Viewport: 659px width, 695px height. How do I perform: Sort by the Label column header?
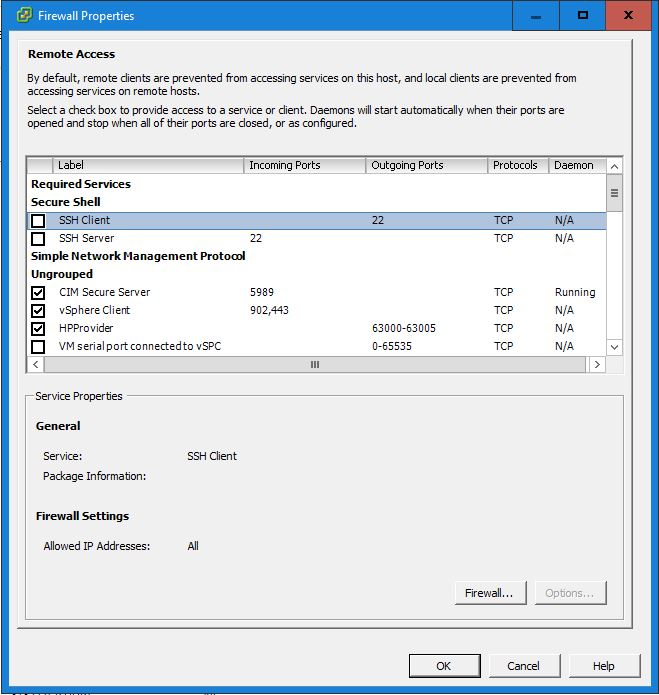coord(148,165)
